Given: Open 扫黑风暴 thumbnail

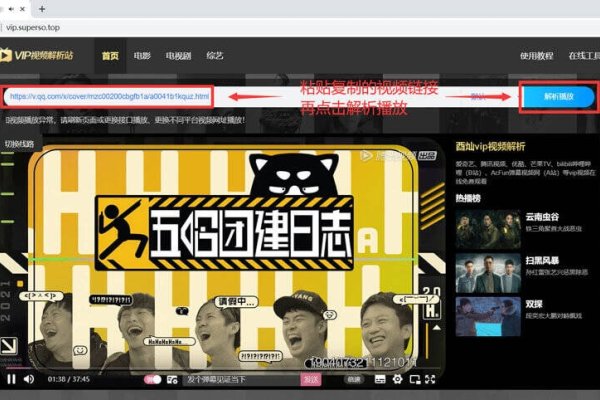Looking at the screenshot, I should (x=488, y=273).
